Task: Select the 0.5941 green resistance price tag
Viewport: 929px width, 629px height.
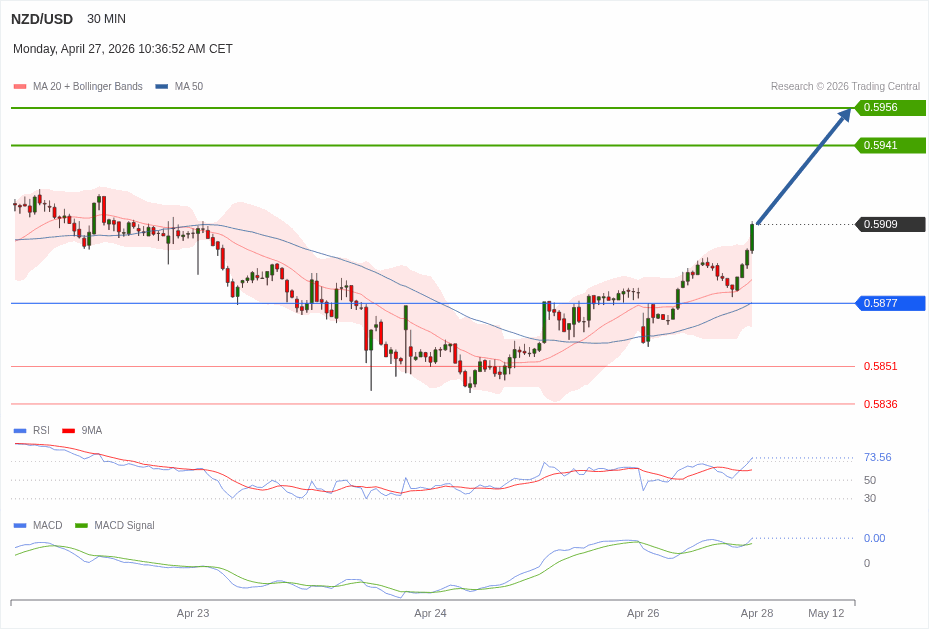Action: point(889,145)
